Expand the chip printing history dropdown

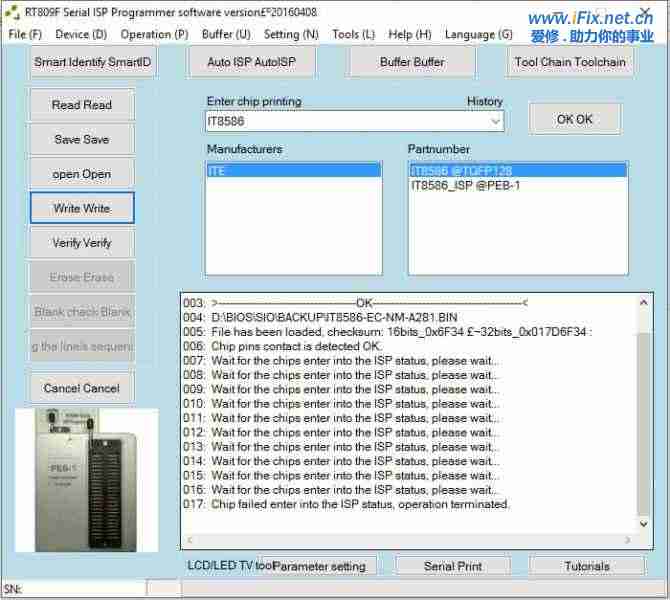click(x=496, y=121)
